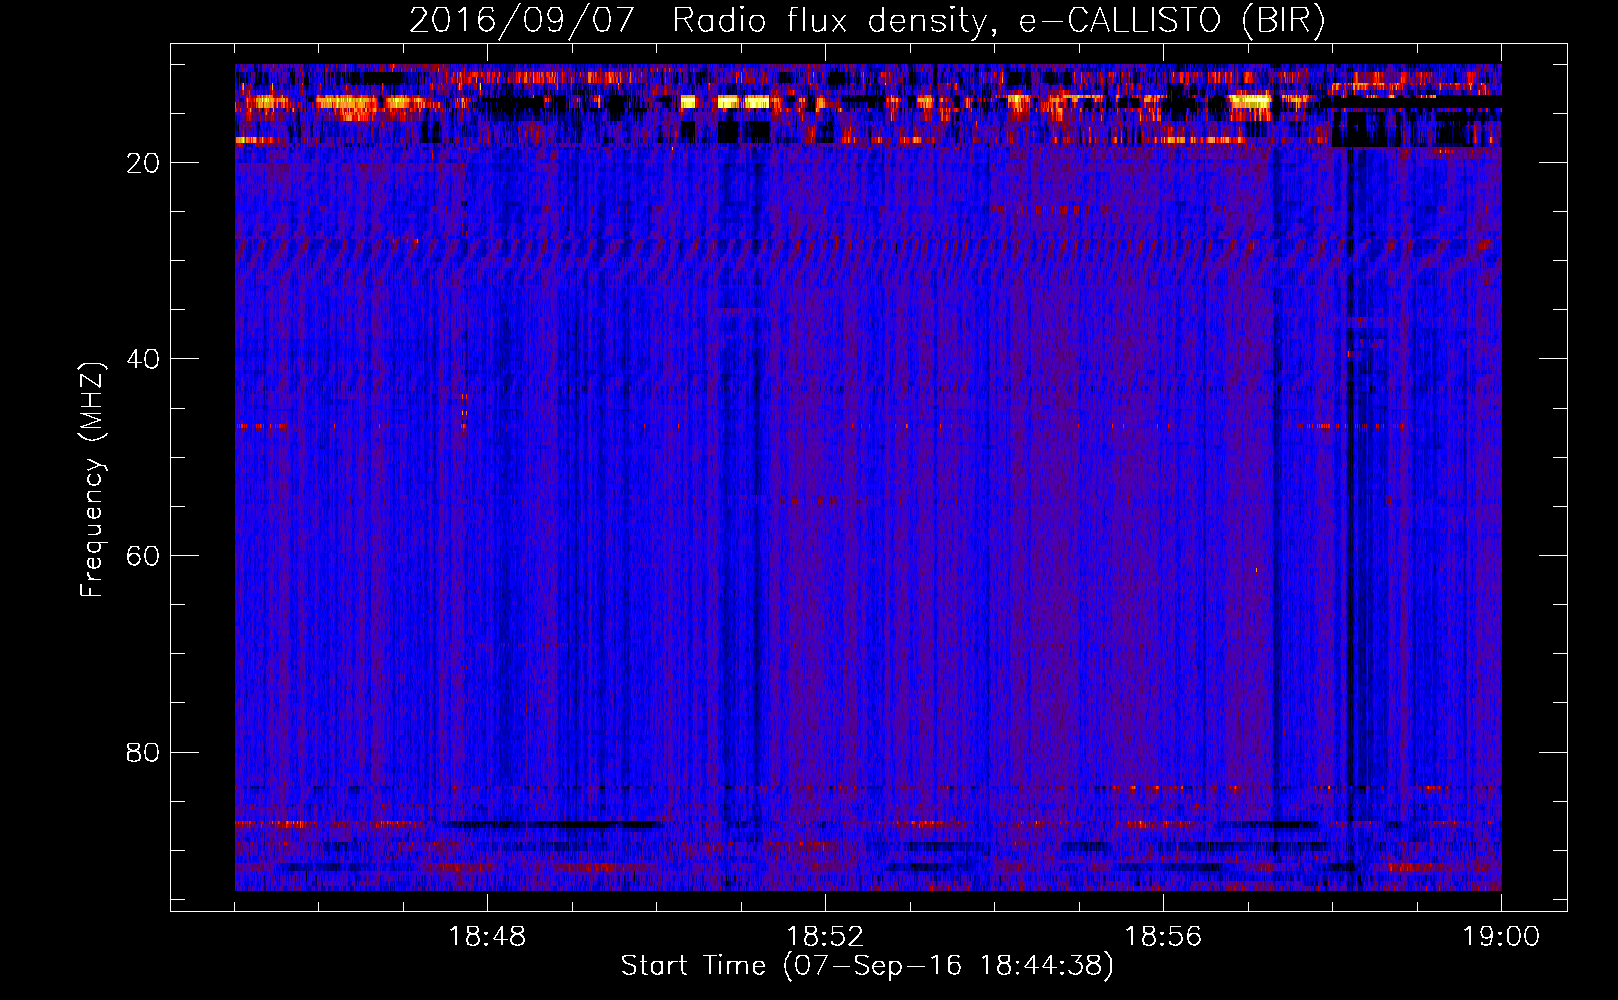Click the 60 MHz frequency tick label
Viewport: 1618px width, 1000px height.
(x=144, y=556)
